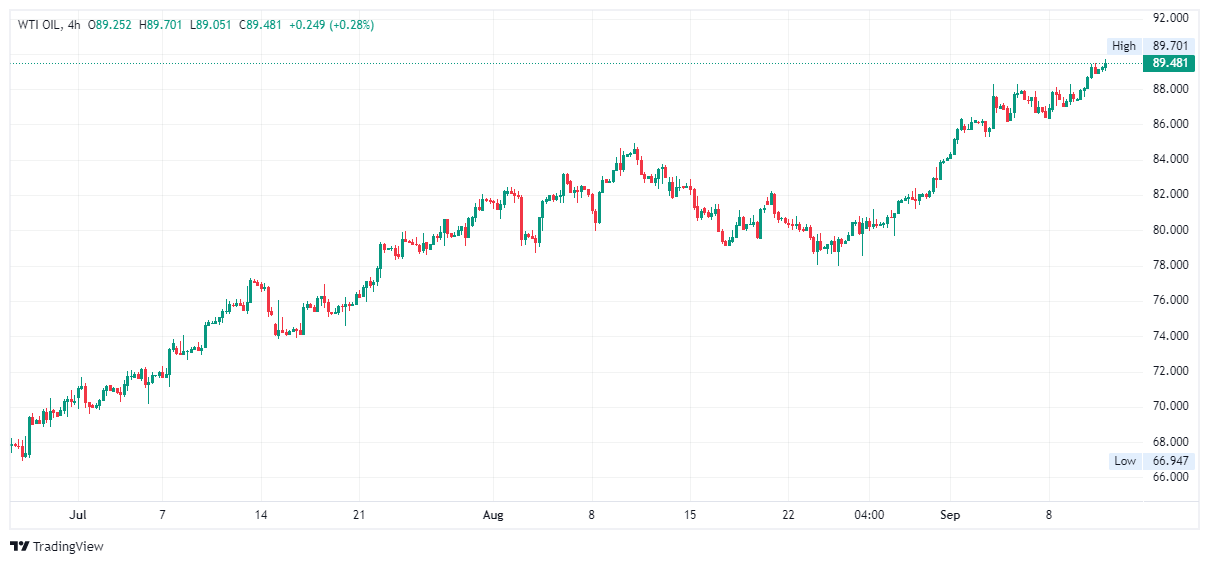Click the TradingView logo icon
The width and height of the screenshot is (1209, 564).
[19, 546]
